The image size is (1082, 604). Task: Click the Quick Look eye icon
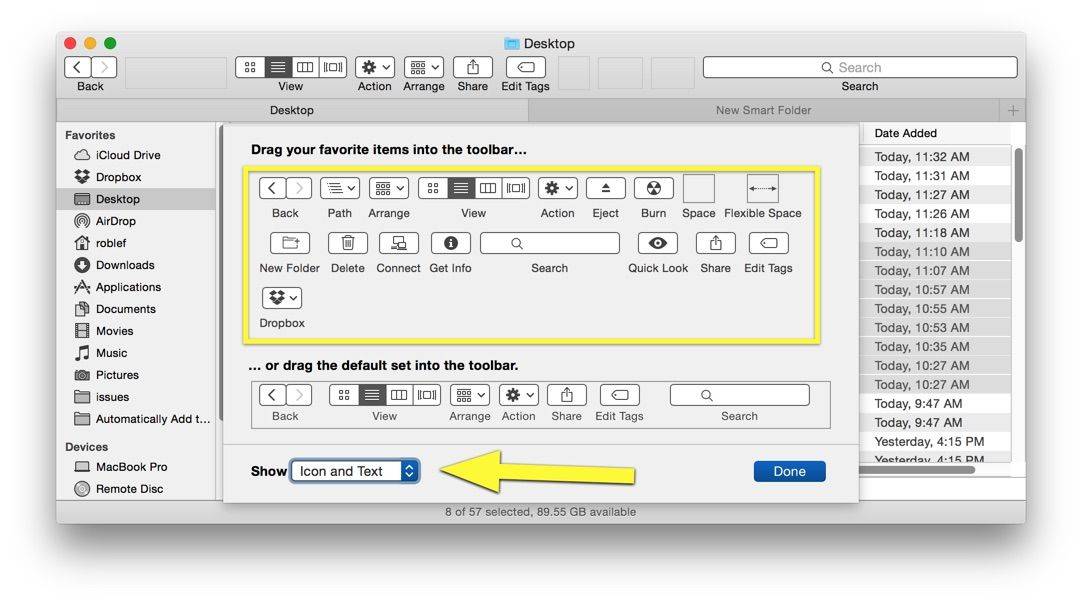point(657,243)
